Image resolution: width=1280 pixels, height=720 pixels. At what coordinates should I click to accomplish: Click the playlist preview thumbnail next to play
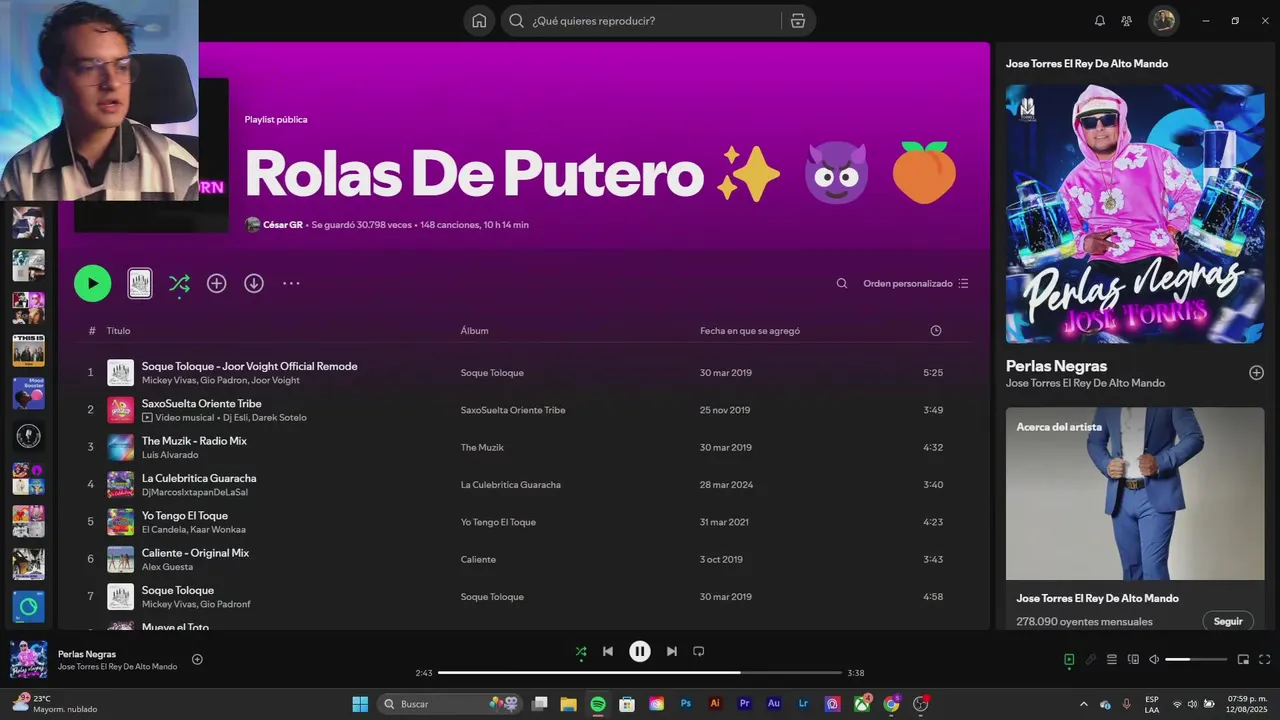(x=140, y=283)
